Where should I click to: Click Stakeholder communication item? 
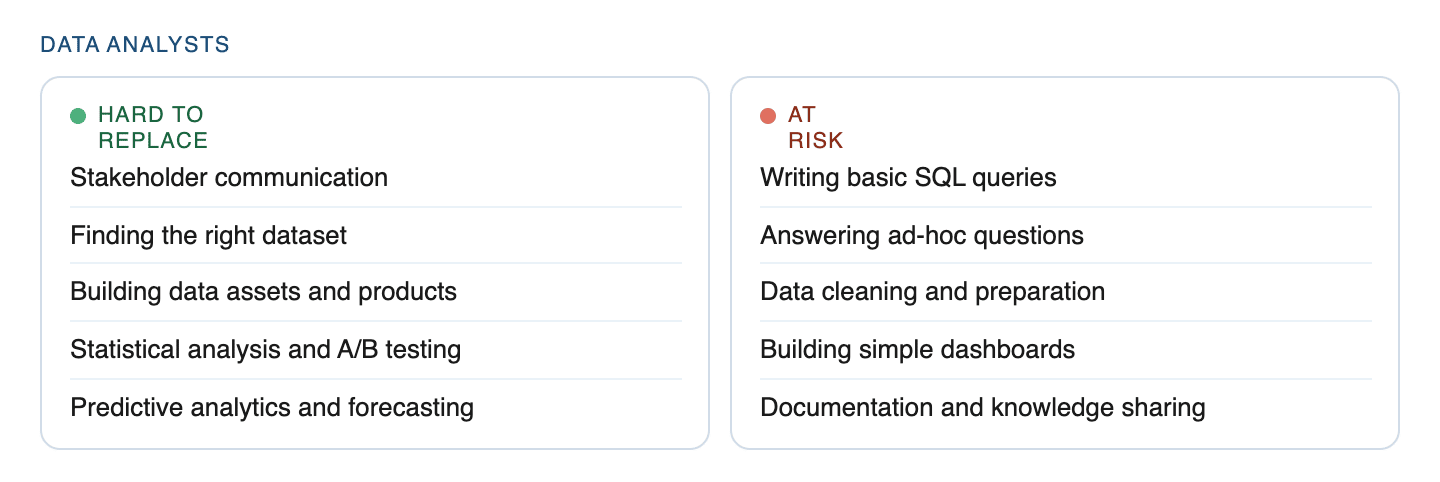229,178
